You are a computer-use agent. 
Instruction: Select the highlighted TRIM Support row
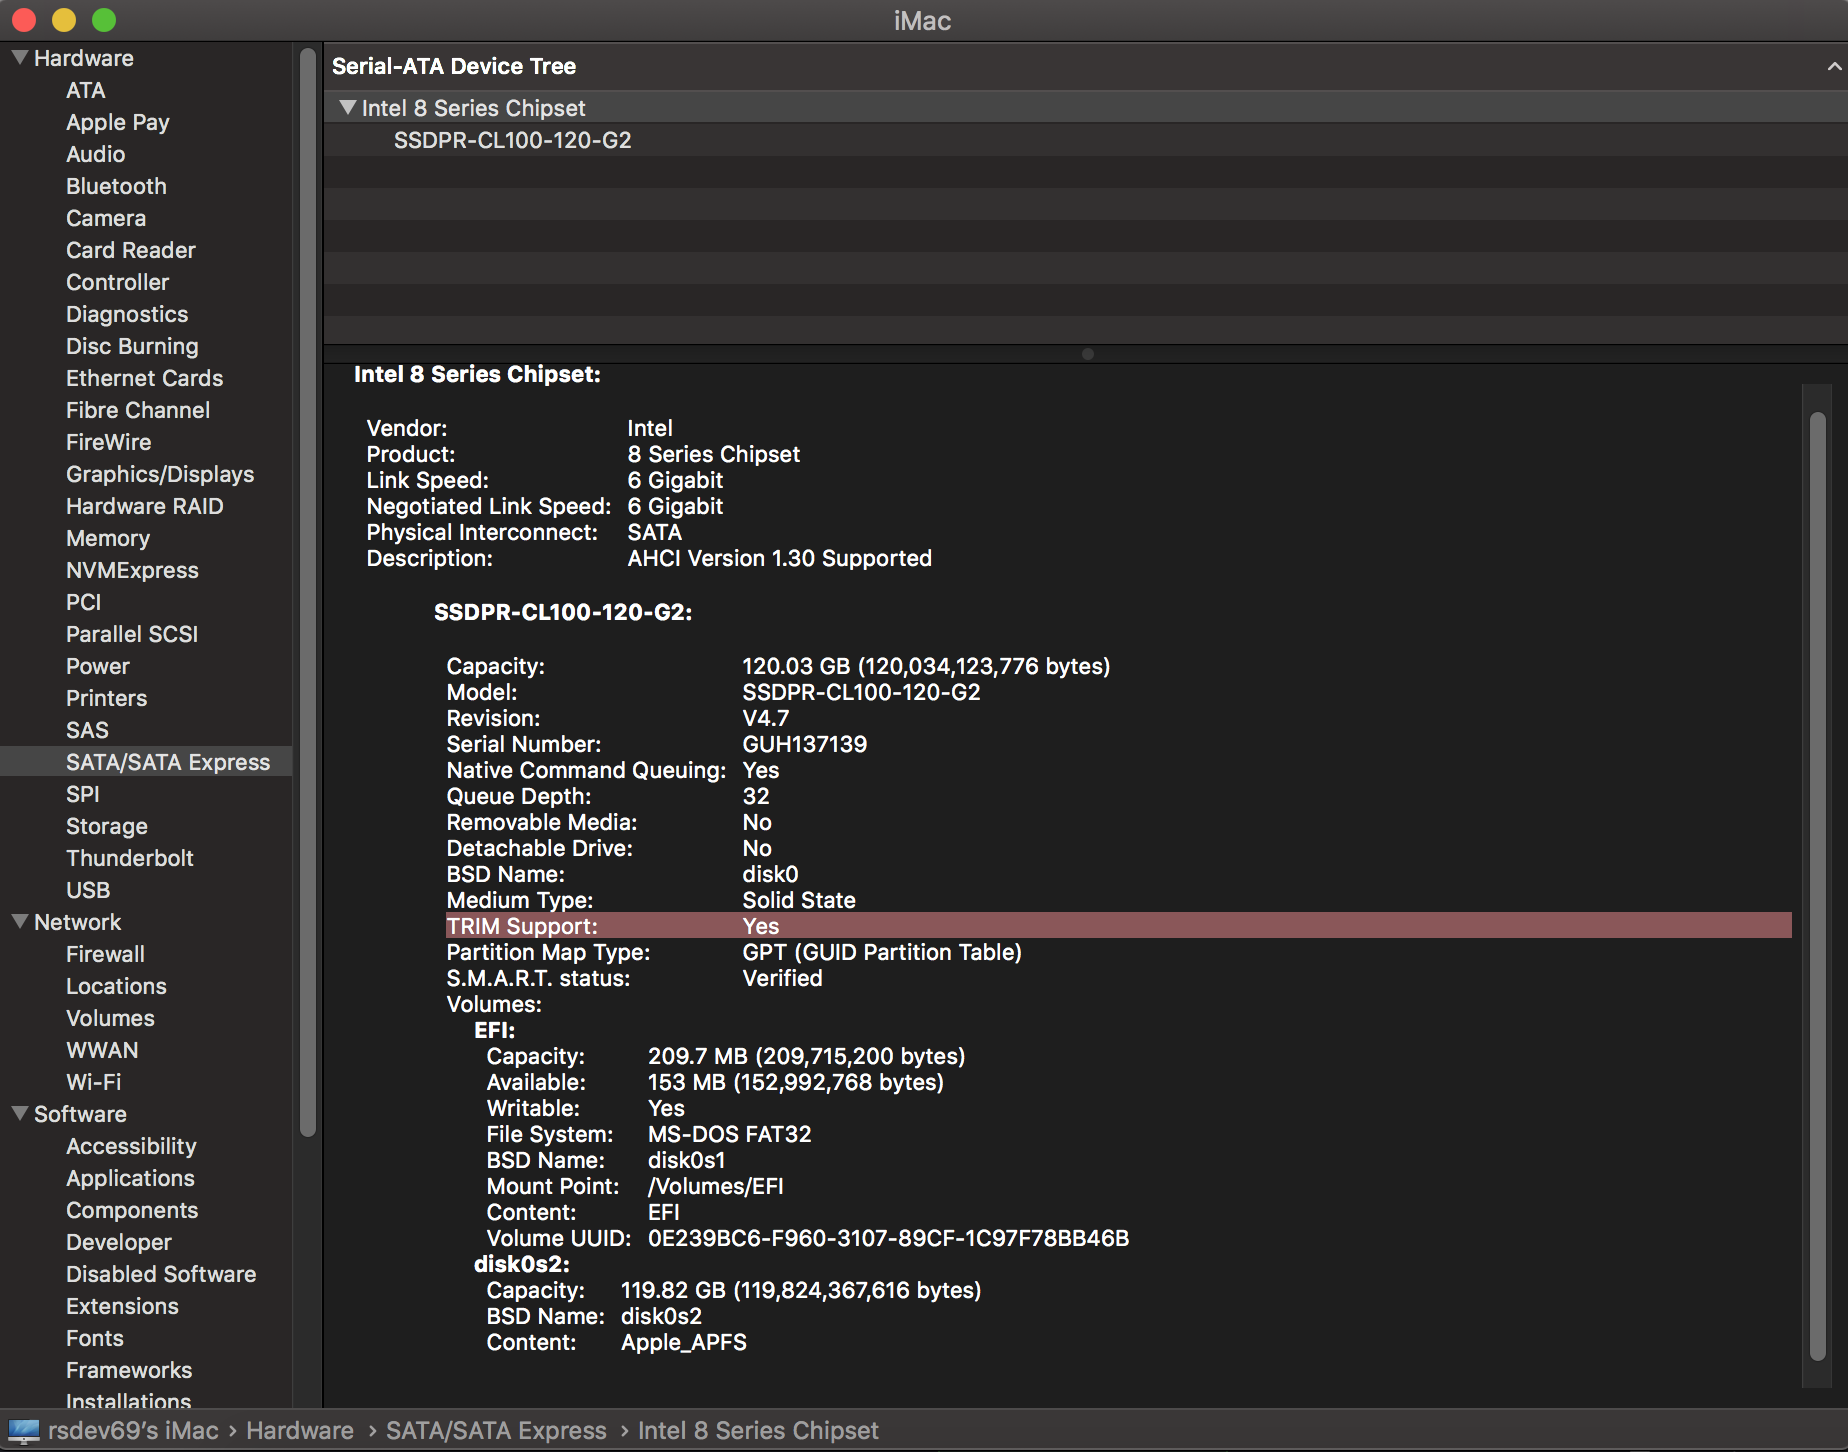tap(1118, 926)
